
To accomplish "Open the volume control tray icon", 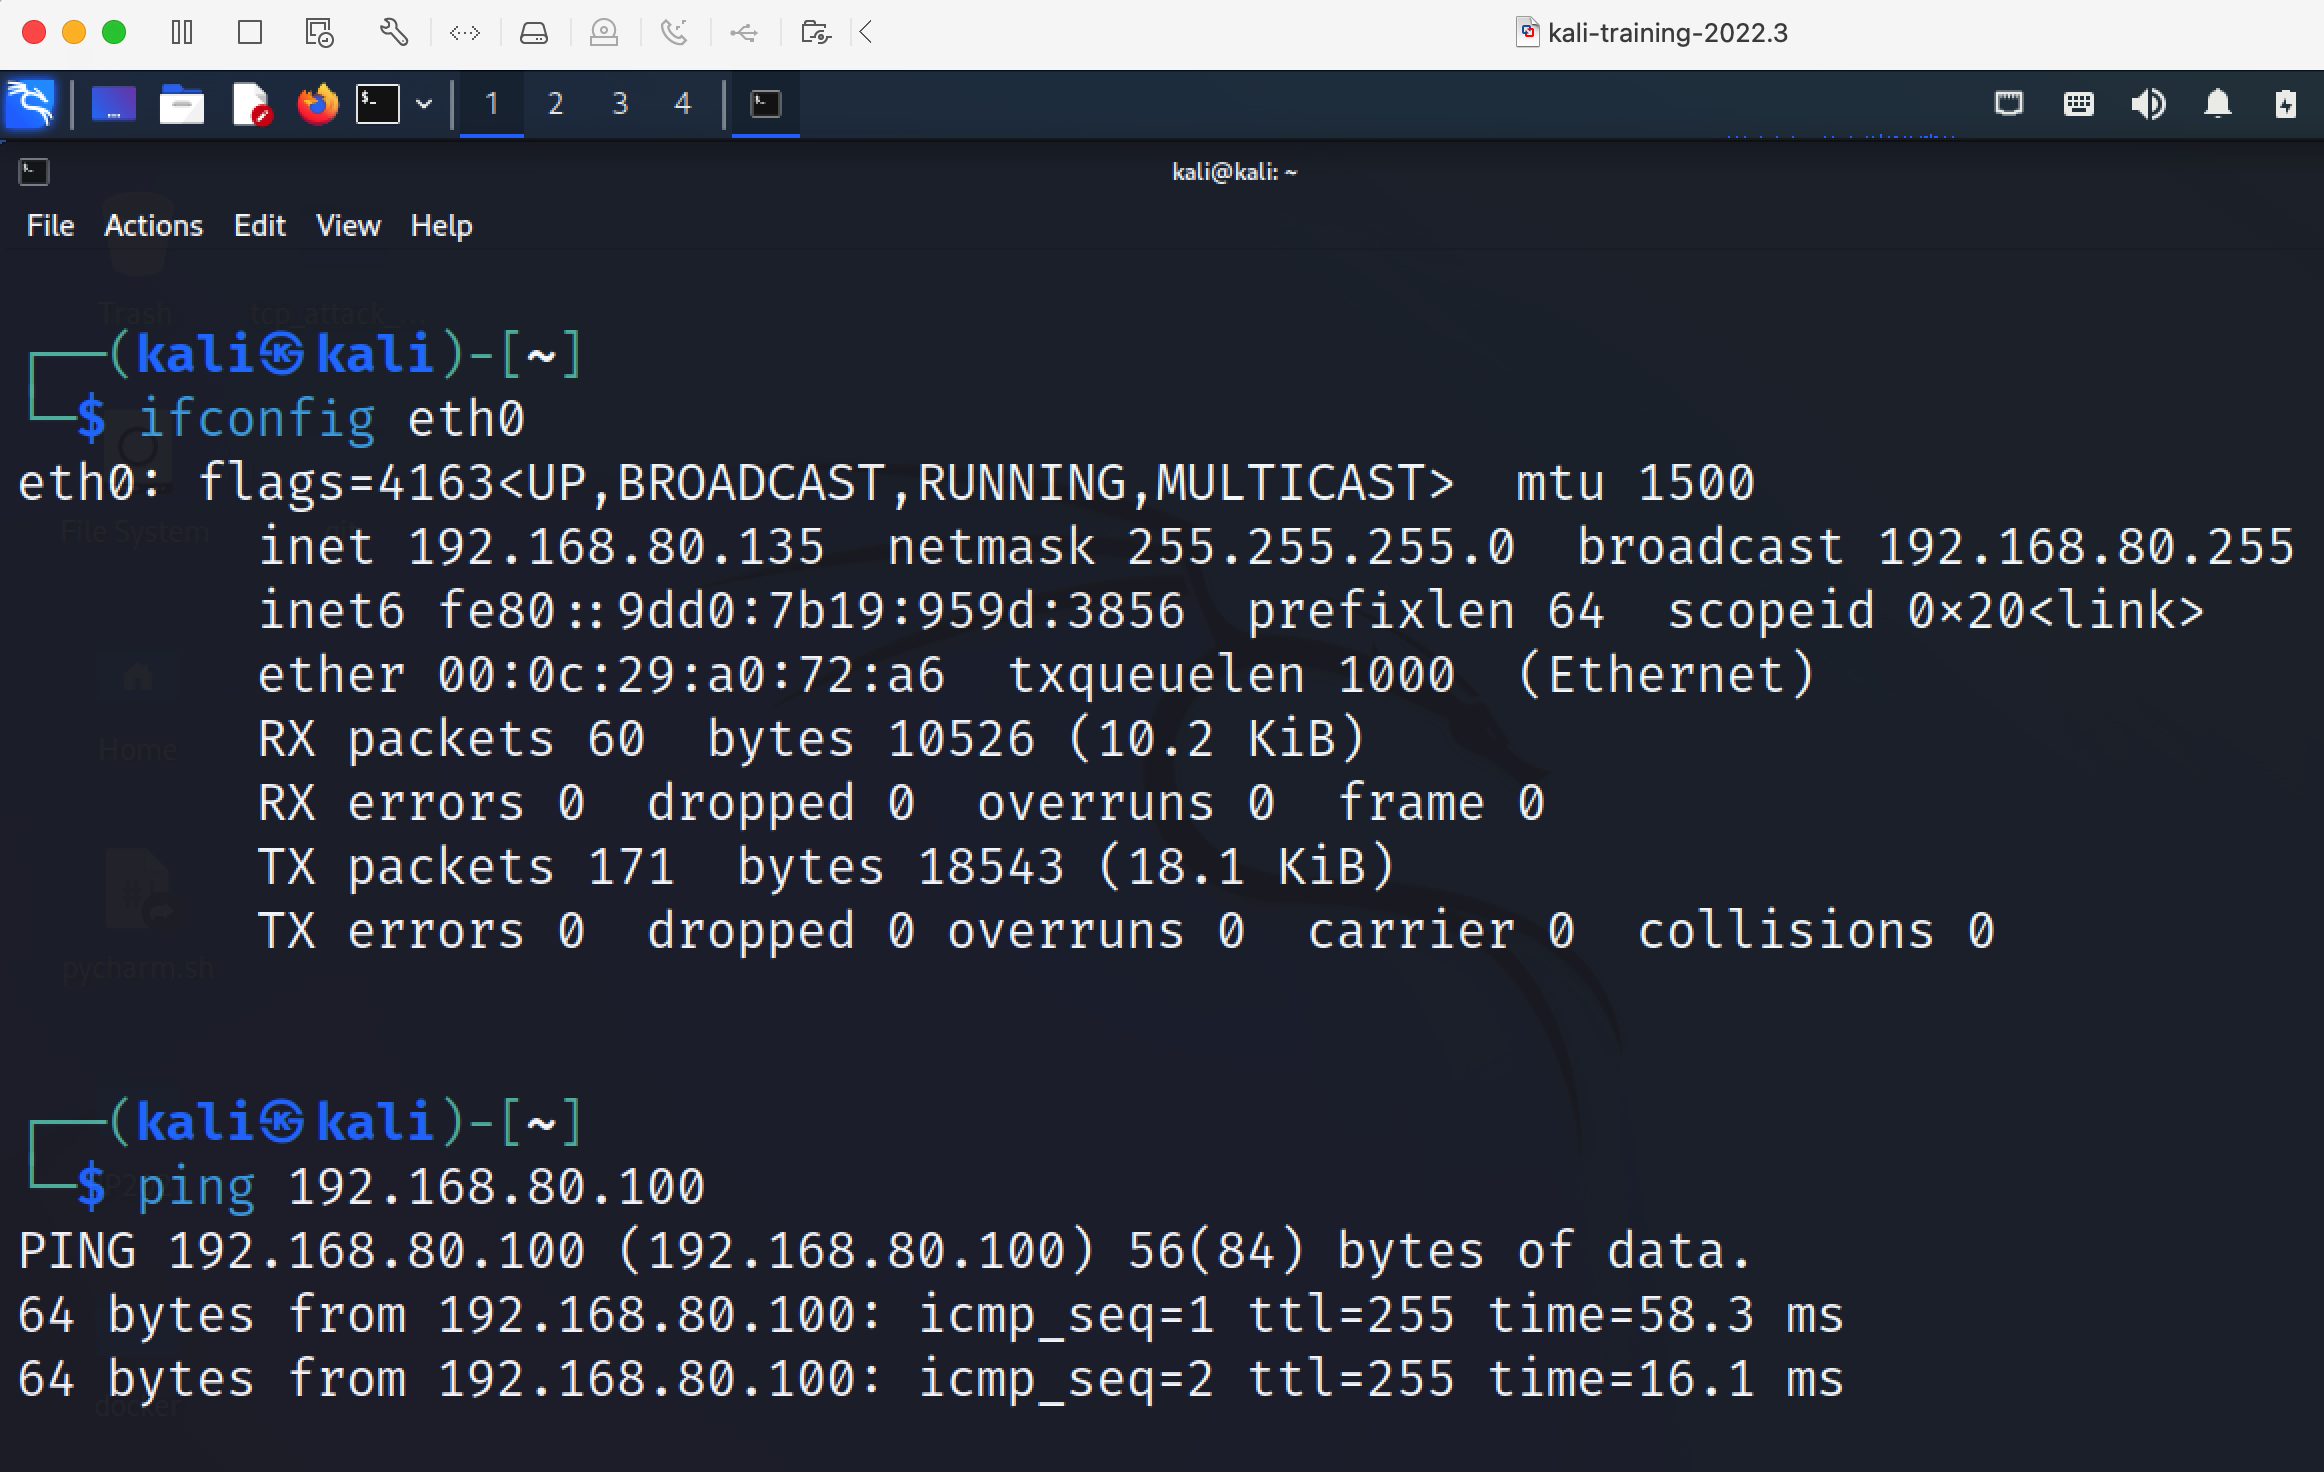I will coord(2148,104).
